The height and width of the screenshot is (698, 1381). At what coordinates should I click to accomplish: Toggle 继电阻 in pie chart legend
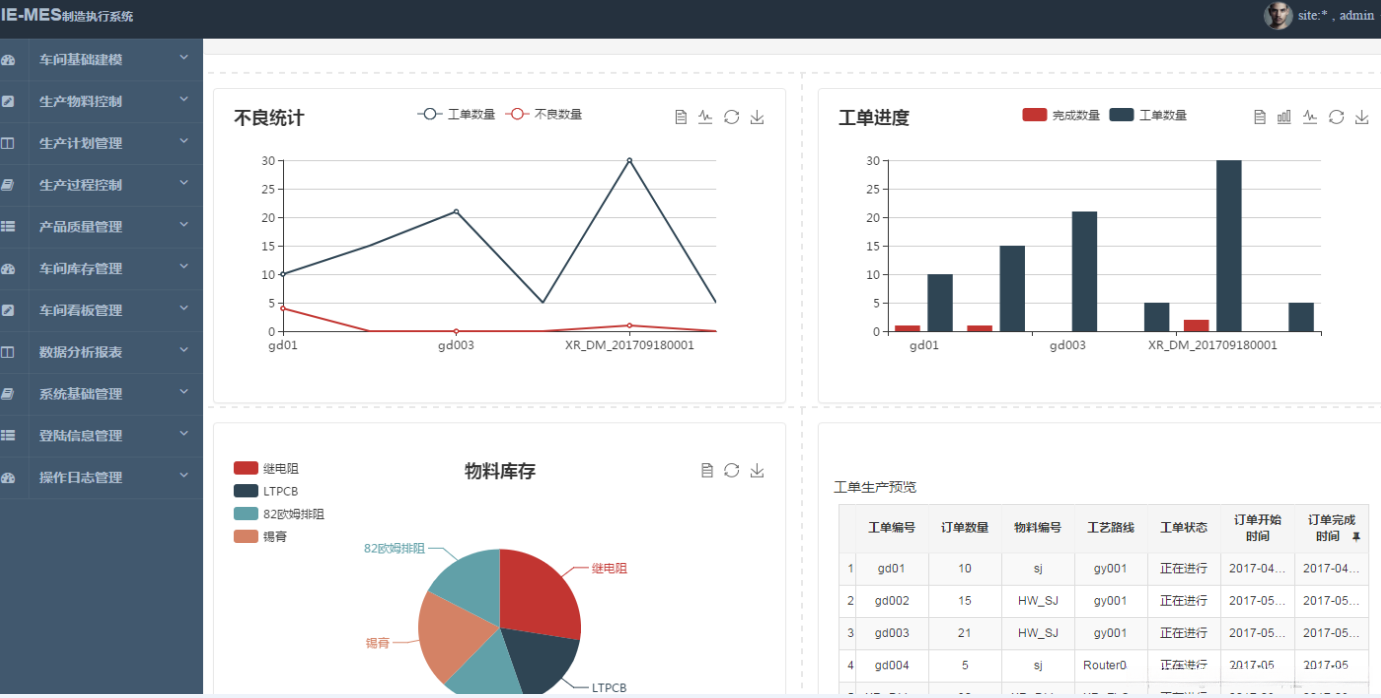click(x=266, y=468)
